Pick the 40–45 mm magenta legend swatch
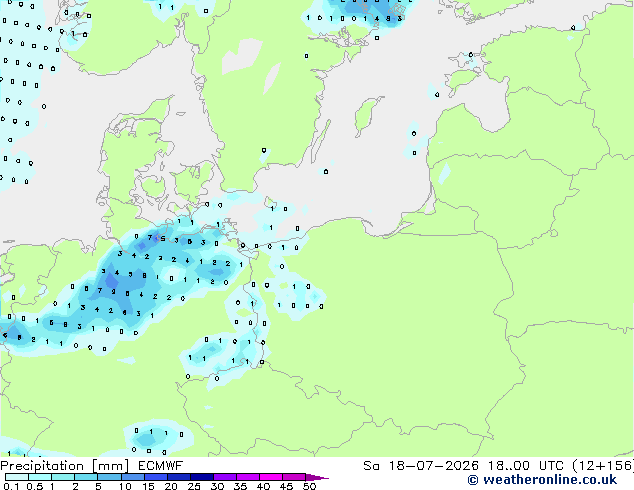 271,477
